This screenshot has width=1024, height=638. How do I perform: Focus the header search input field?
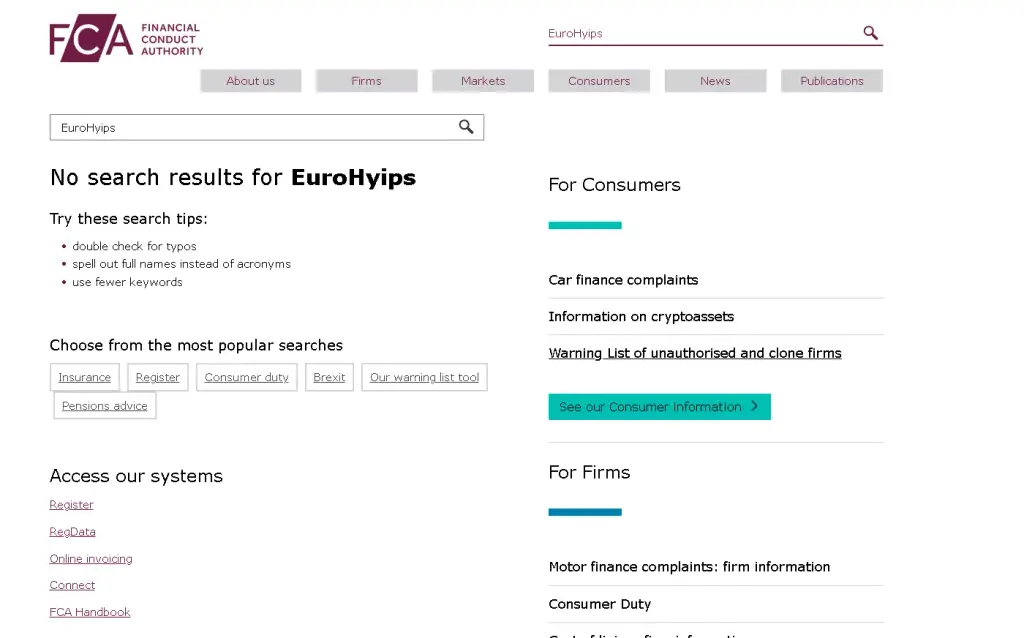(x=703, y=33)
